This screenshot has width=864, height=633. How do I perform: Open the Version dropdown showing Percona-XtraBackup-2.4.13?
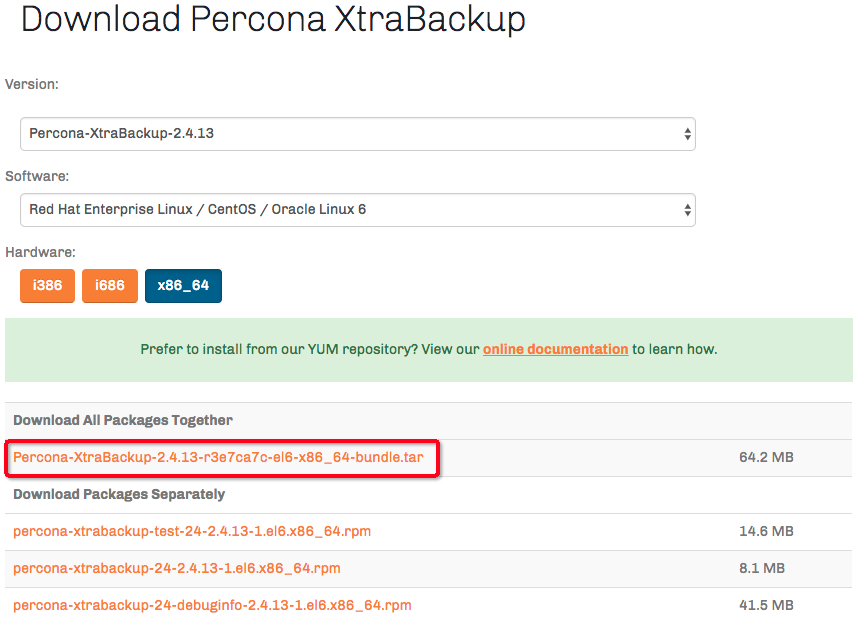[x=350, y=134]
